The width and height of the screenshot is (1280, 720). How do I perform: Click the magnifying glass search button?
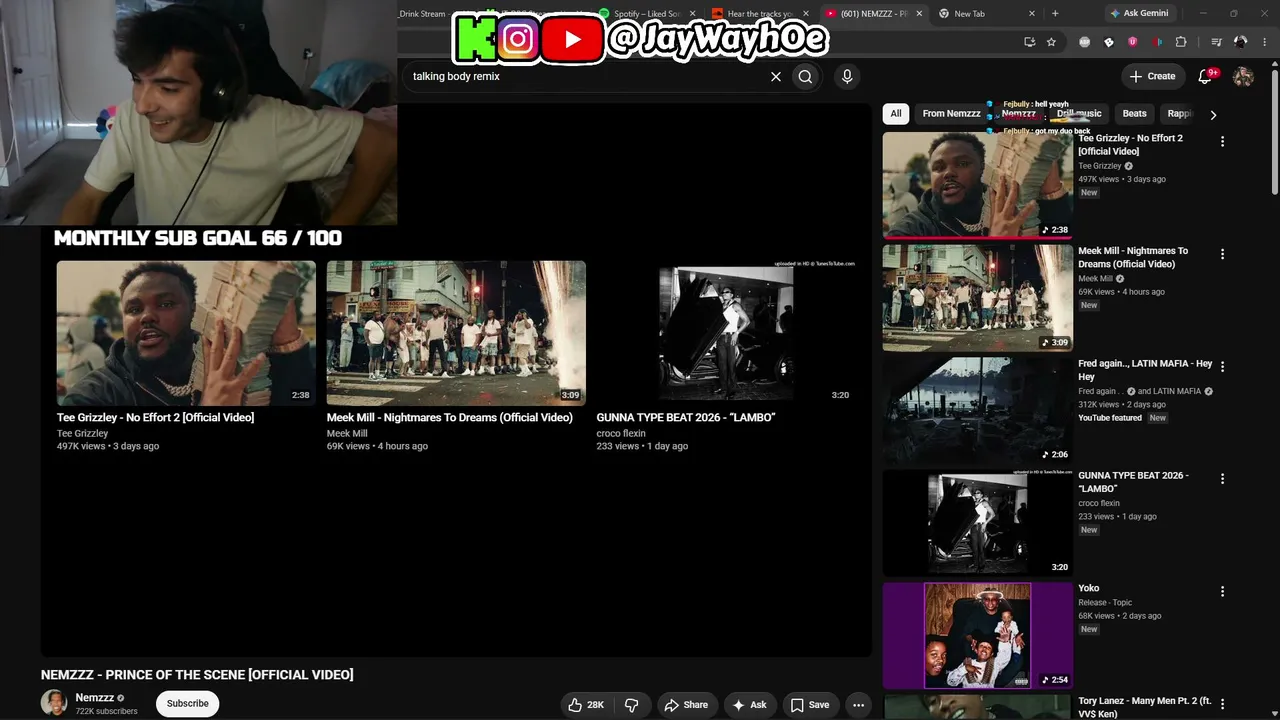(805, 76)
